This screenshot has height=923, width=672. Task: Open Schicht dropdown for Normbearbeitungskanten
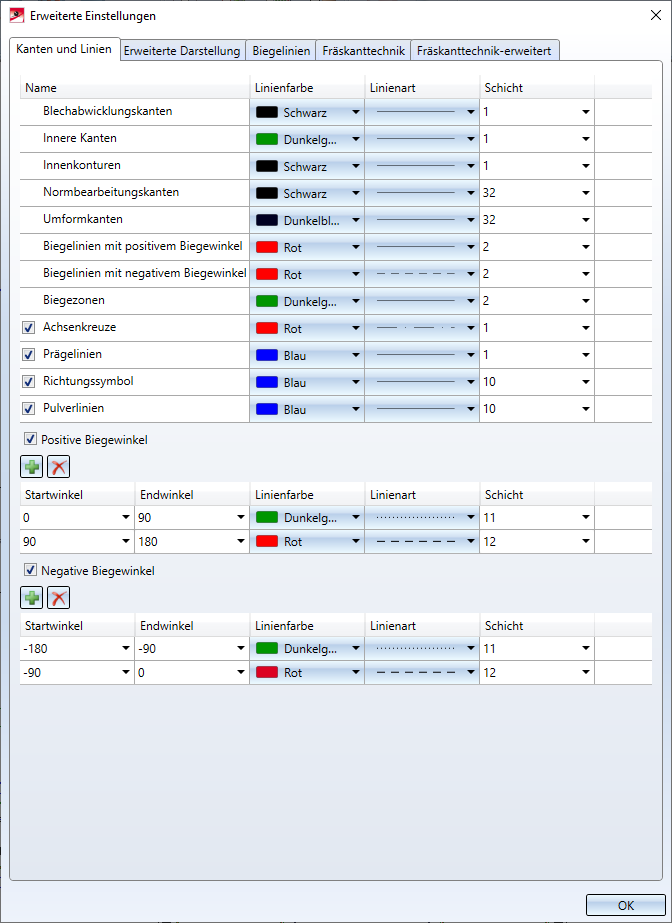[x=585, y=193]
